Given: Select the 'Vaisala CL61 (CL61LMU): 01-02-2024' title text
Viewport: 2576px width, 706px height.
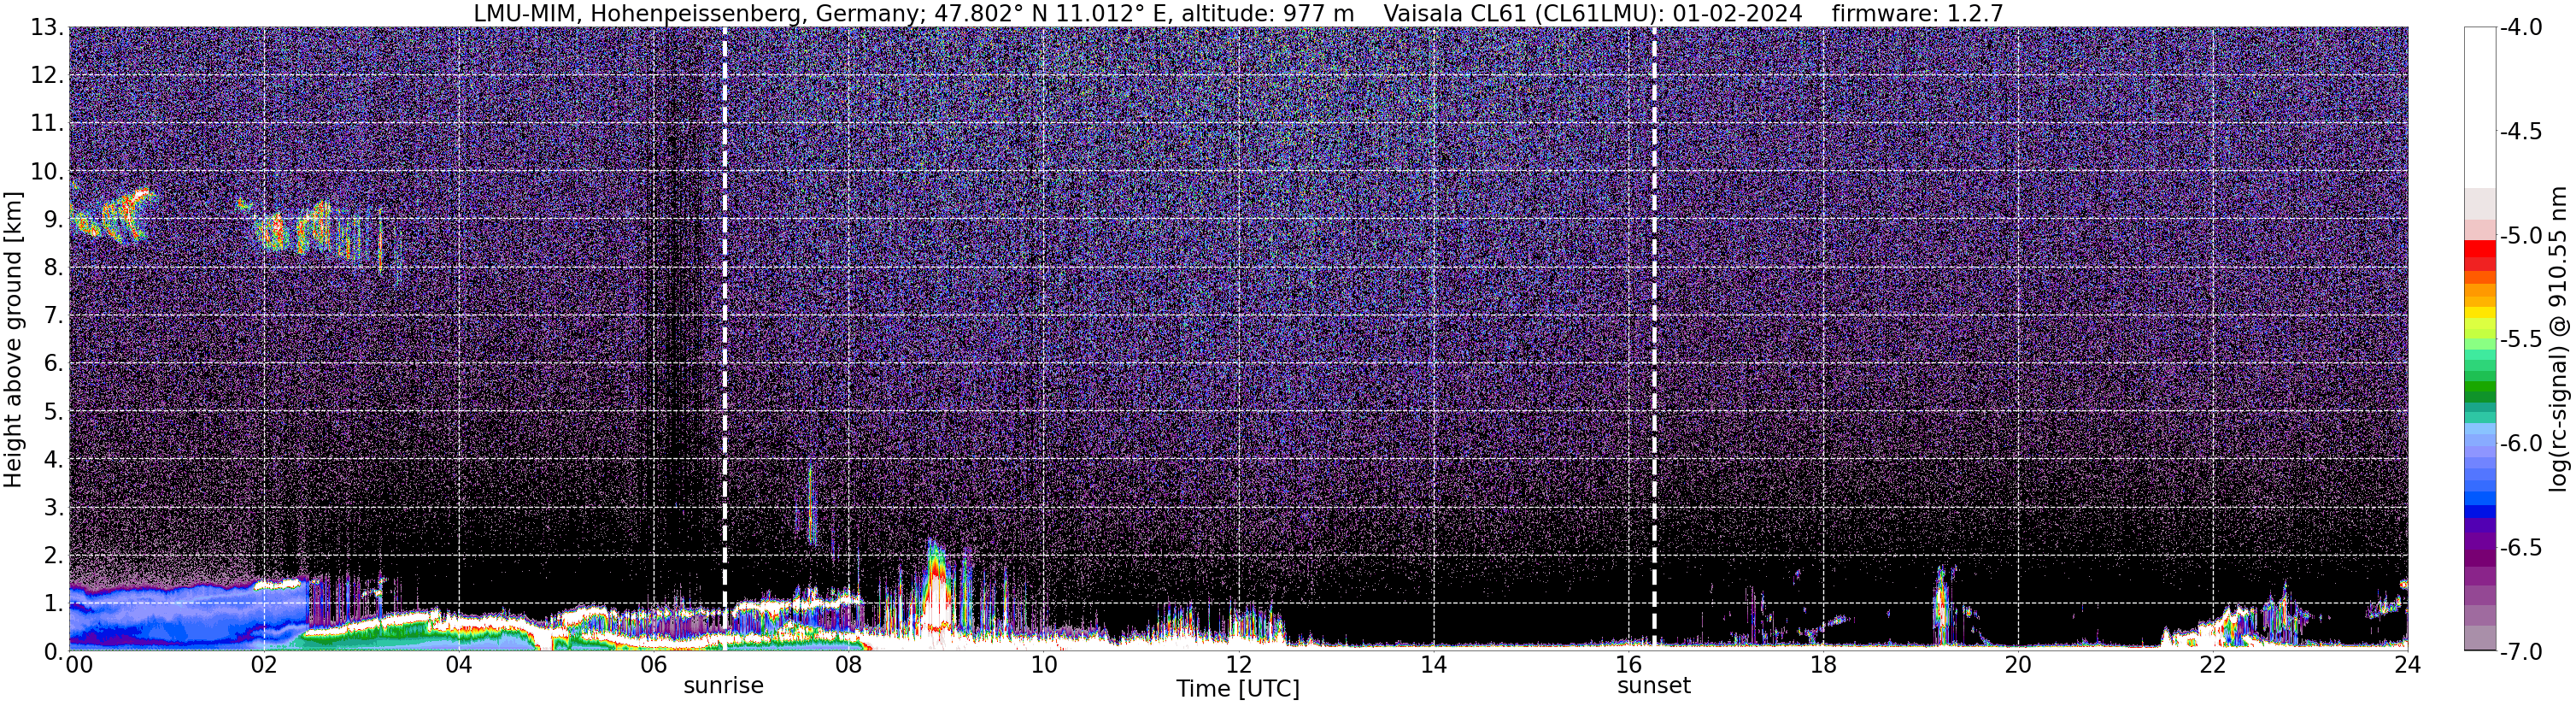Looking at the screenshot, I should 1593,14.
